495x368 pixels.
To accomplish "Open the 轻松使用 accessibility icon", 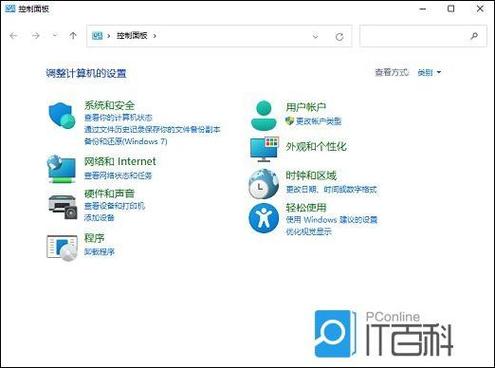I will point(263,218).
